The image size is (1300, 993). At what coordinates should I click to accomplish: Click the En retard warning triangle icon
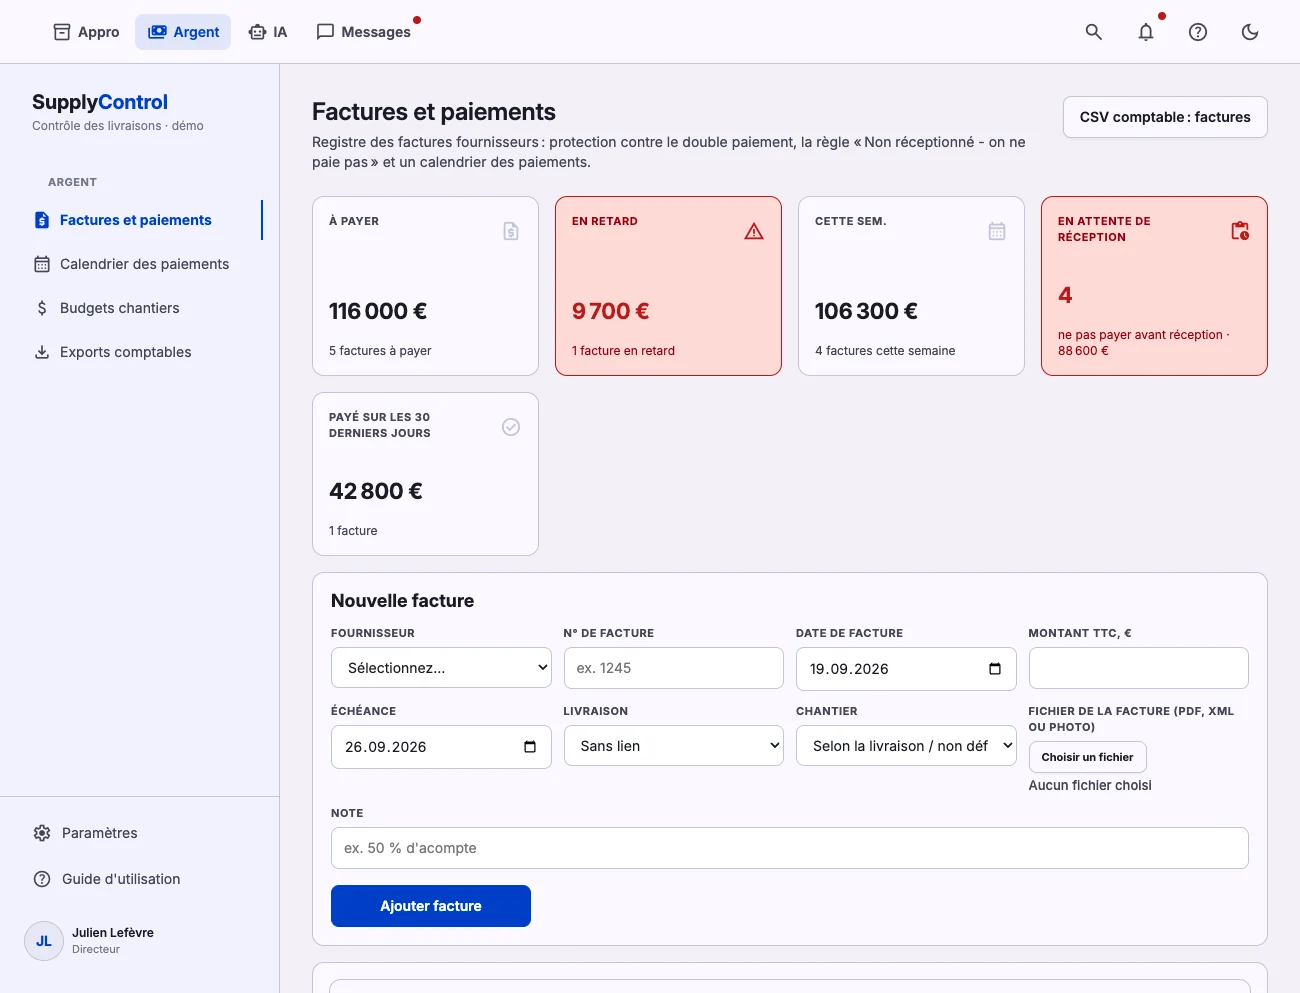point(754,231)
